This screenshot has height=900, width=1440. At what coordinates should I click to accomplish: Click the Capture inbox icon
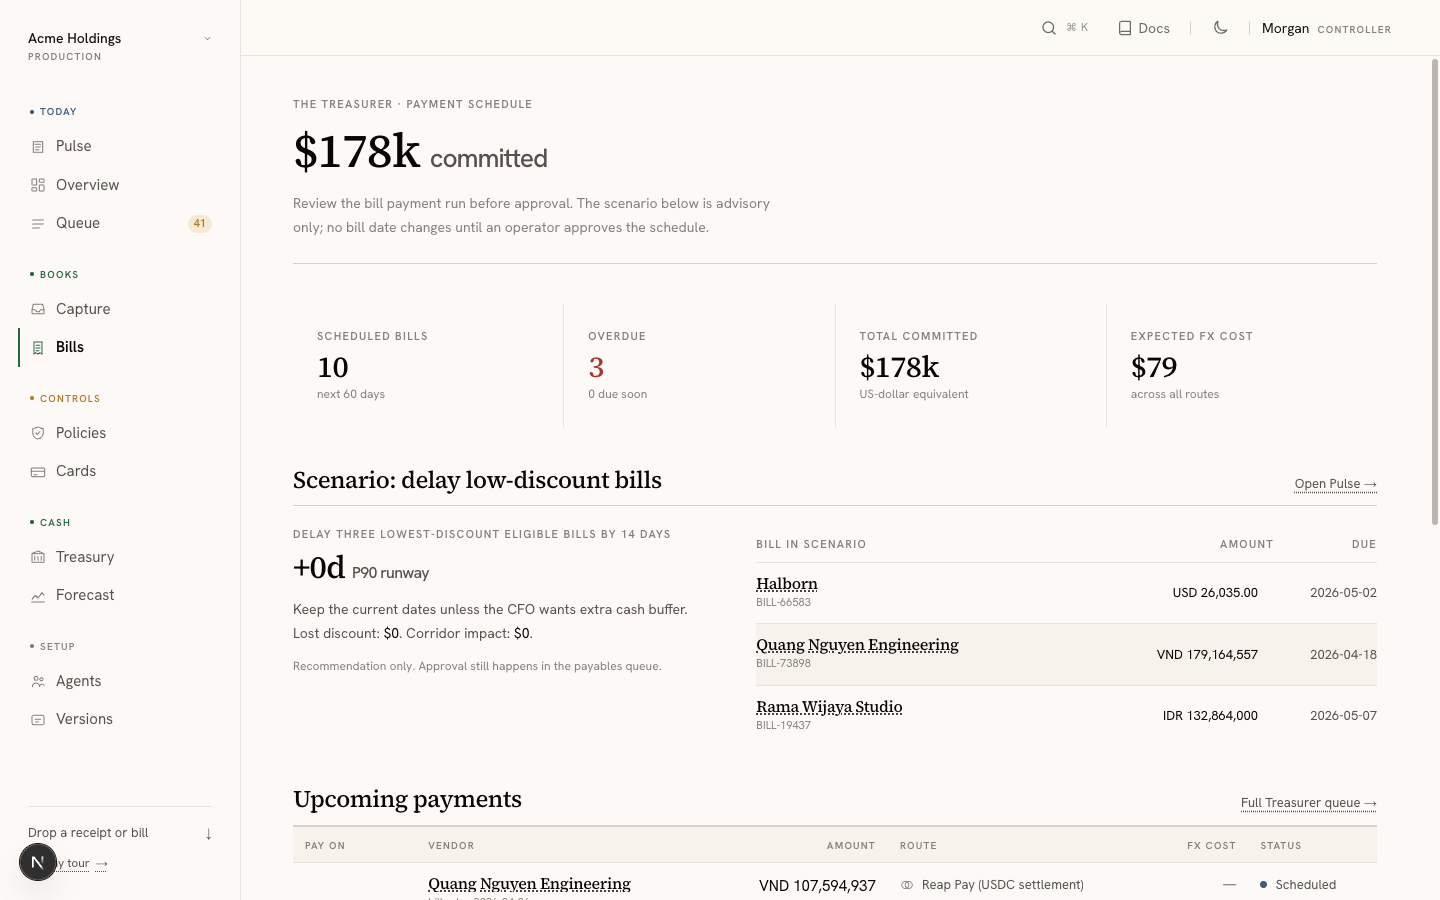38,310
